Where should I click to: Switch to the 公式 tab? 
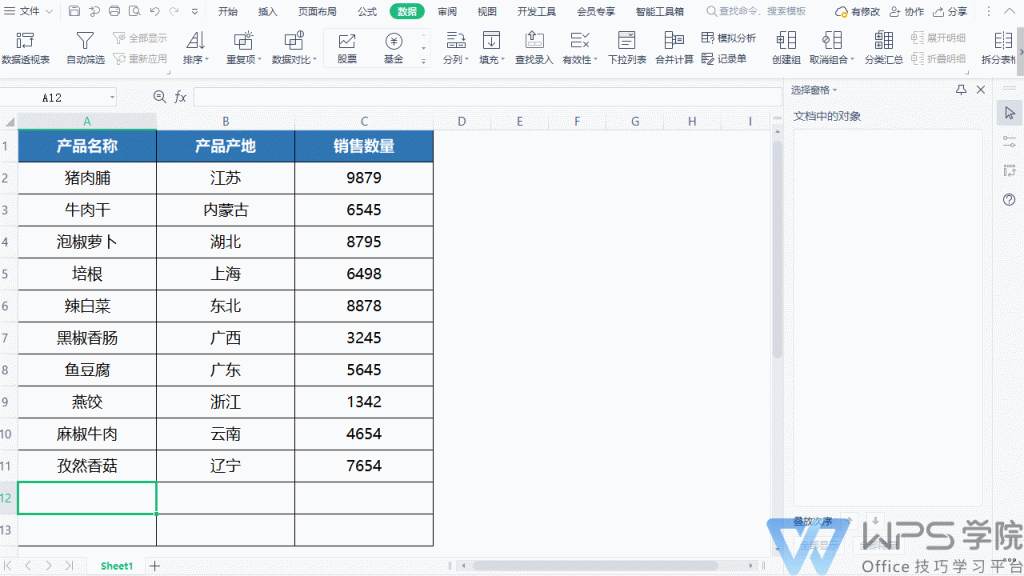[x=367, y=11]
